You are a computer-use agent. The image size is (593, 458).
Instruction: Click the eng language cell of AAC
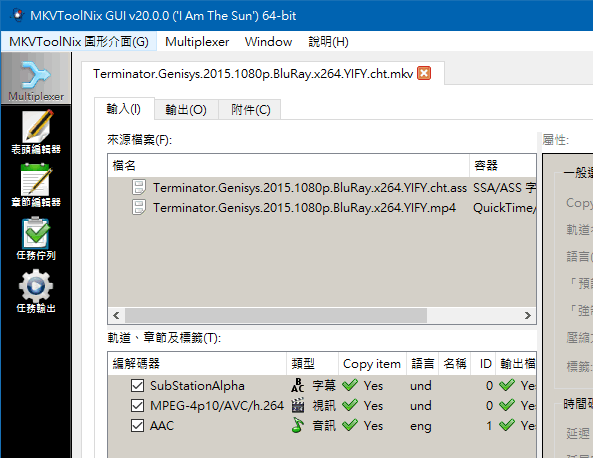(x=421, y=426)
